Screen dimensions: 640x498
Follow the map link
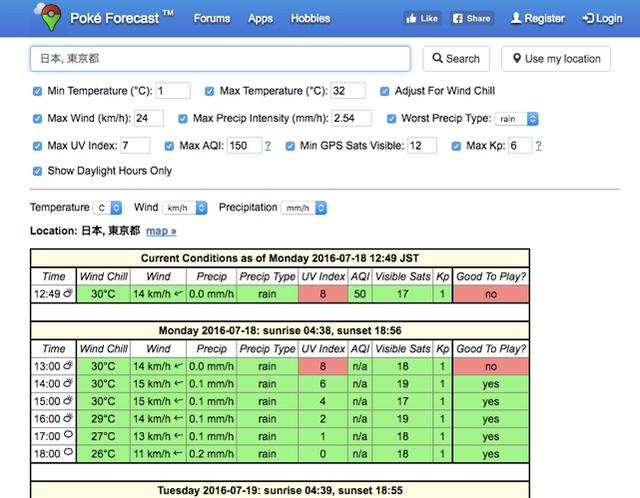coord(161,231)
